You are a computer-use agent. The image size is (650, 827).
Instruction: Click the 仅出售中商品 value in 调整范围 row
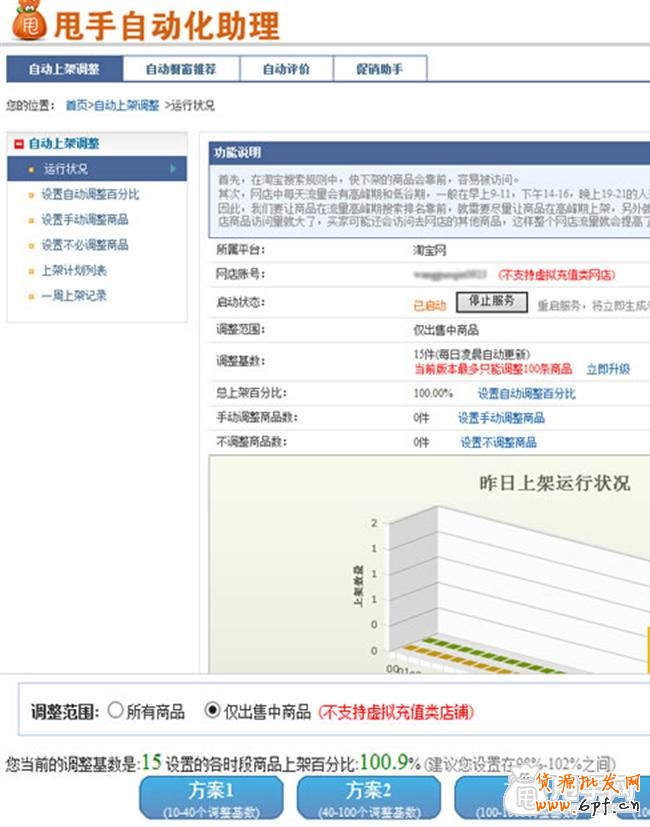click(446, 330)
